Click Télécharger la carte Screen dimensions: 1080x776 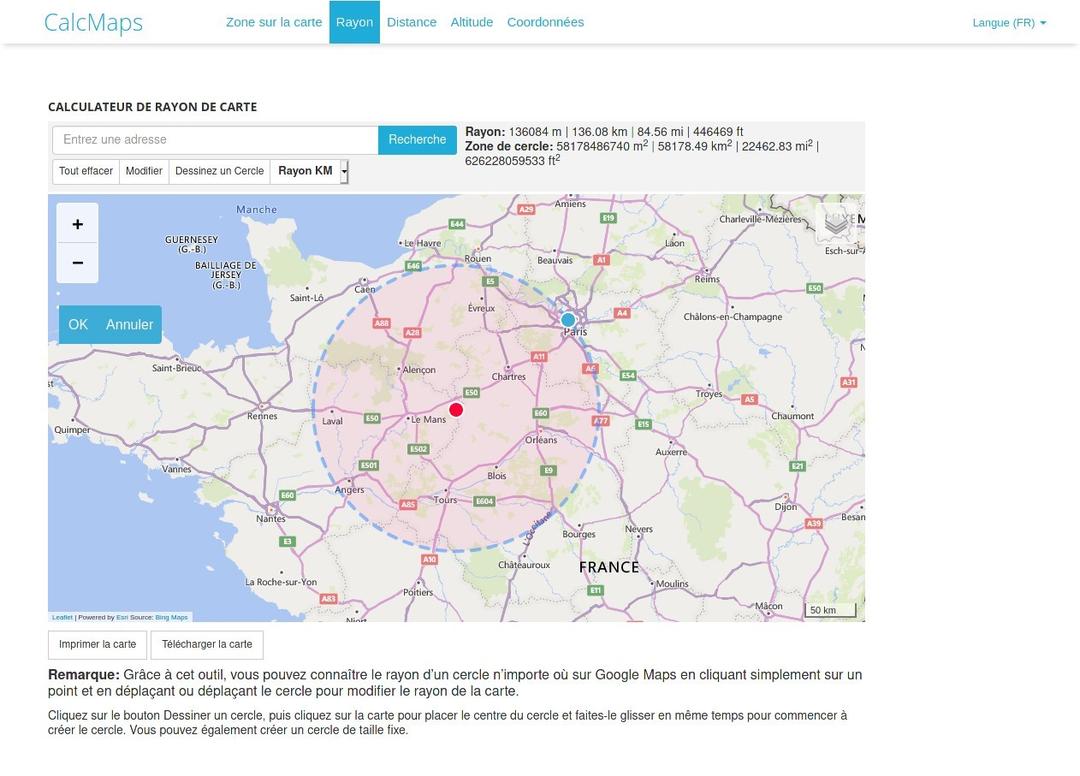[207, 645]
